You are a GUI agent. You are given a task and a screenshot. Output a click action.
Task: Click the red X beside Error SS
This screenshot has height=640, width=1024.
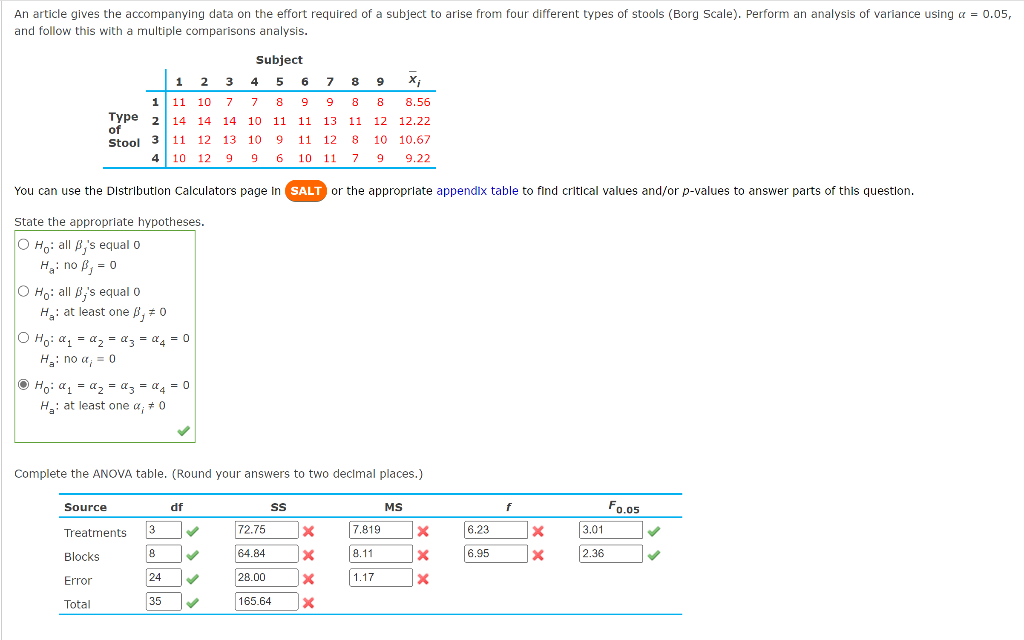(x=309, y=579)
